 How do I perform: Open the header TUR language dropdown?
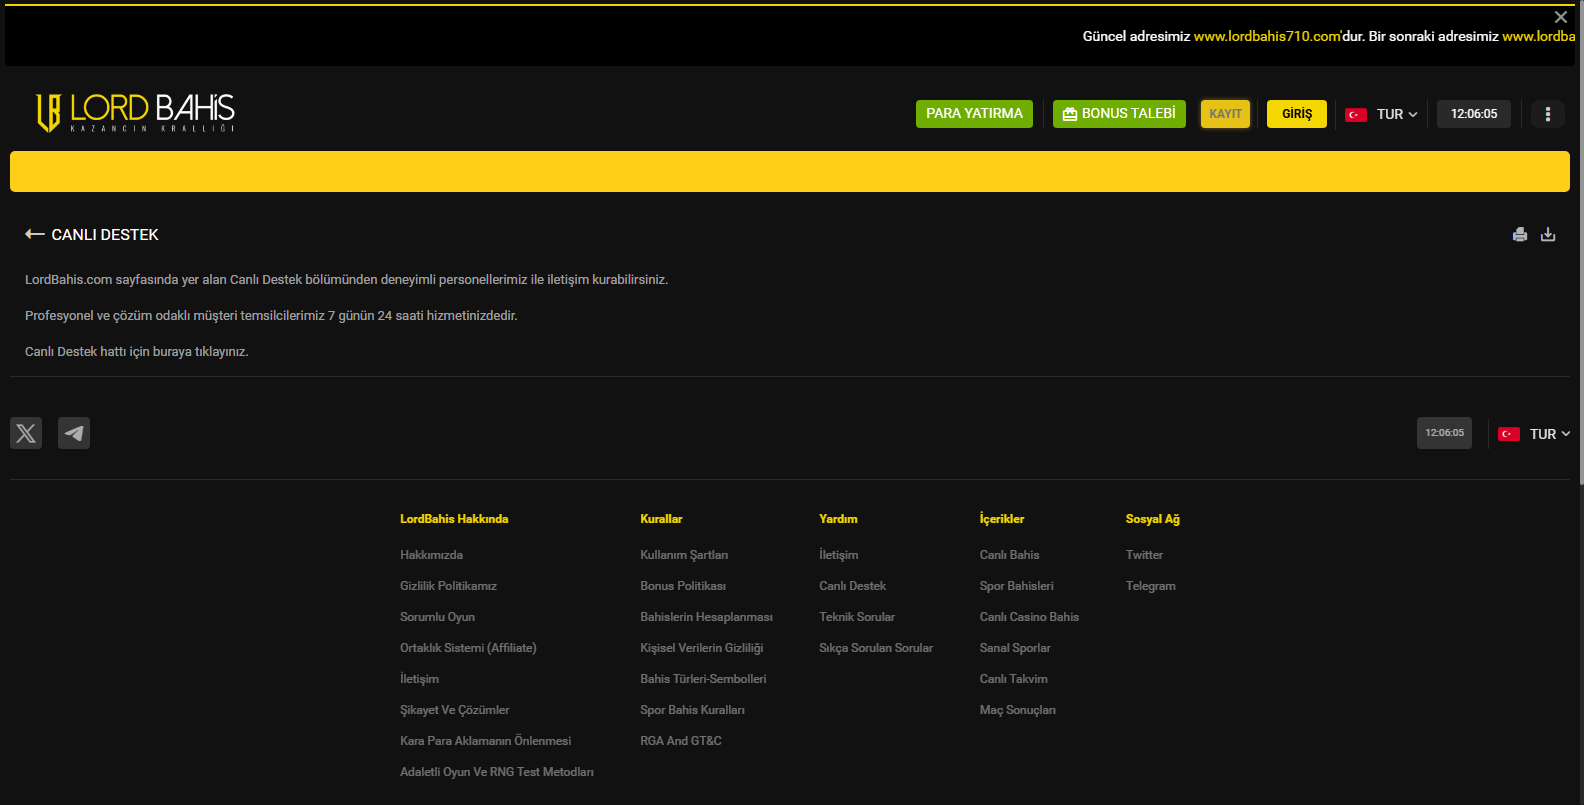coord(1382,114)
